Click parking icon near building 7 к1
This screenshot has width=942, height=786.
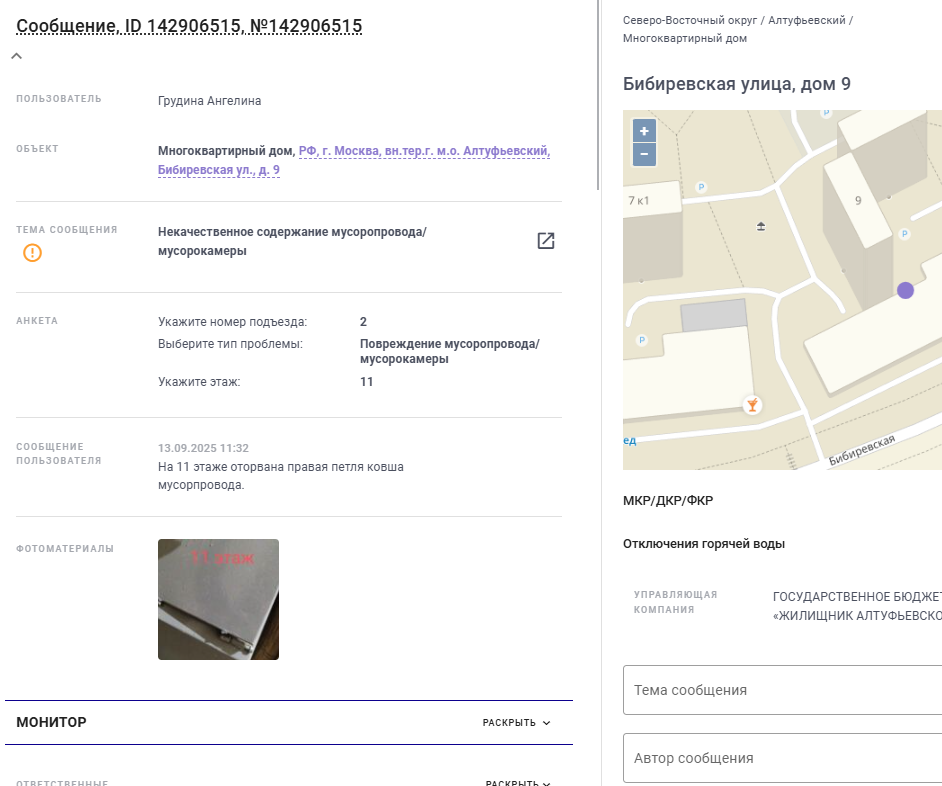(700, 187)
